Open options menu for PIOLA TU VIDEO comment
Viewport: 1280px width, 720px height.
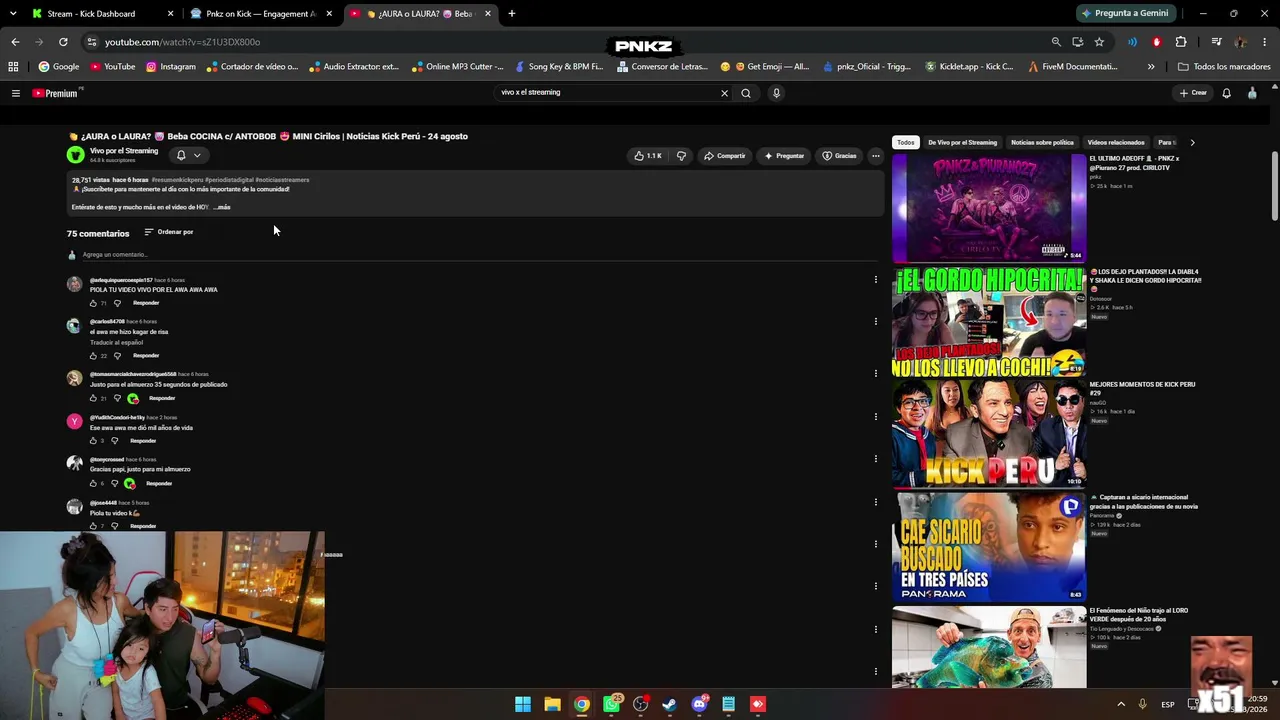click(875, 280)
